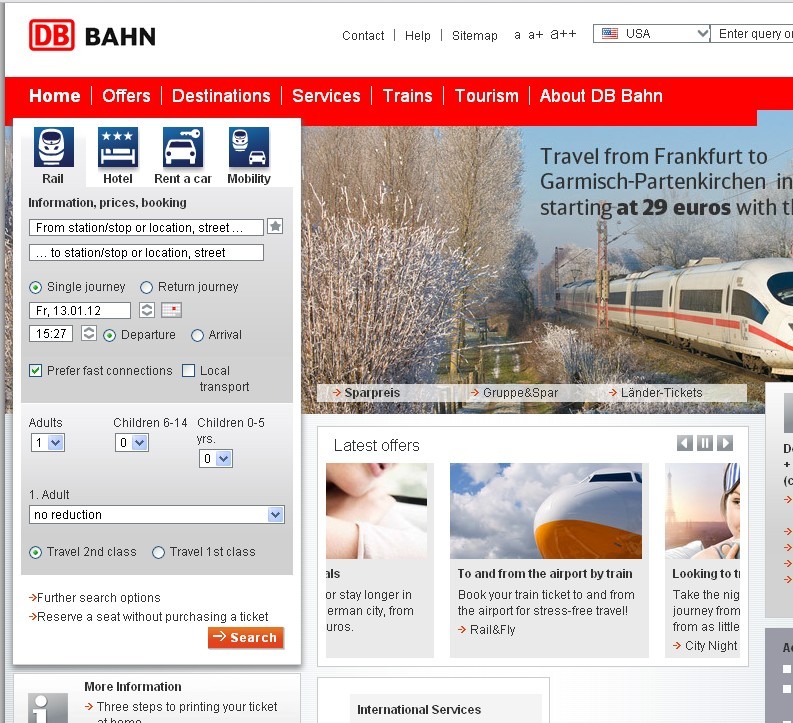Click the DB Bahn logo
This screenshot has width=793, height=723.
[x=93, y=35]
